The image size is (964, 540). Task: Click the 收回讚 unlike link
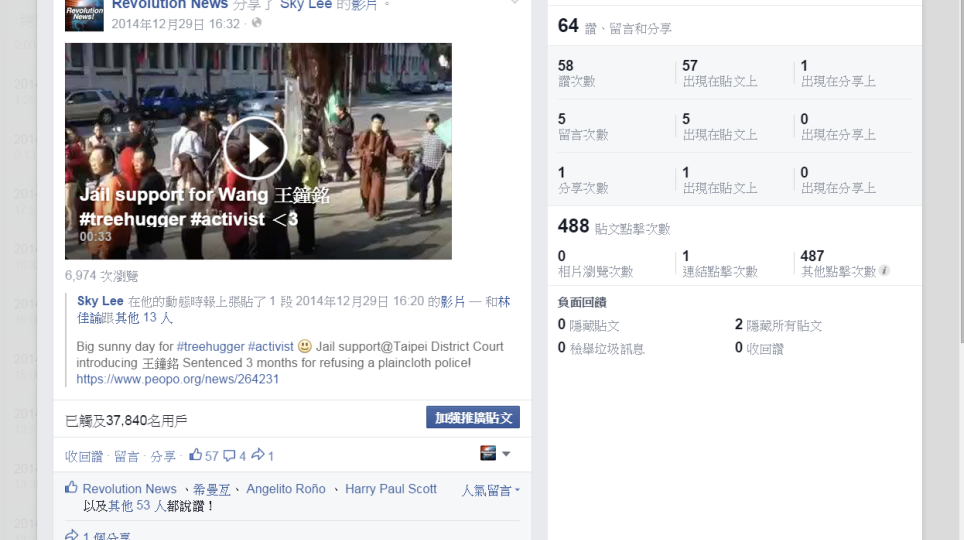coord(84,457)
